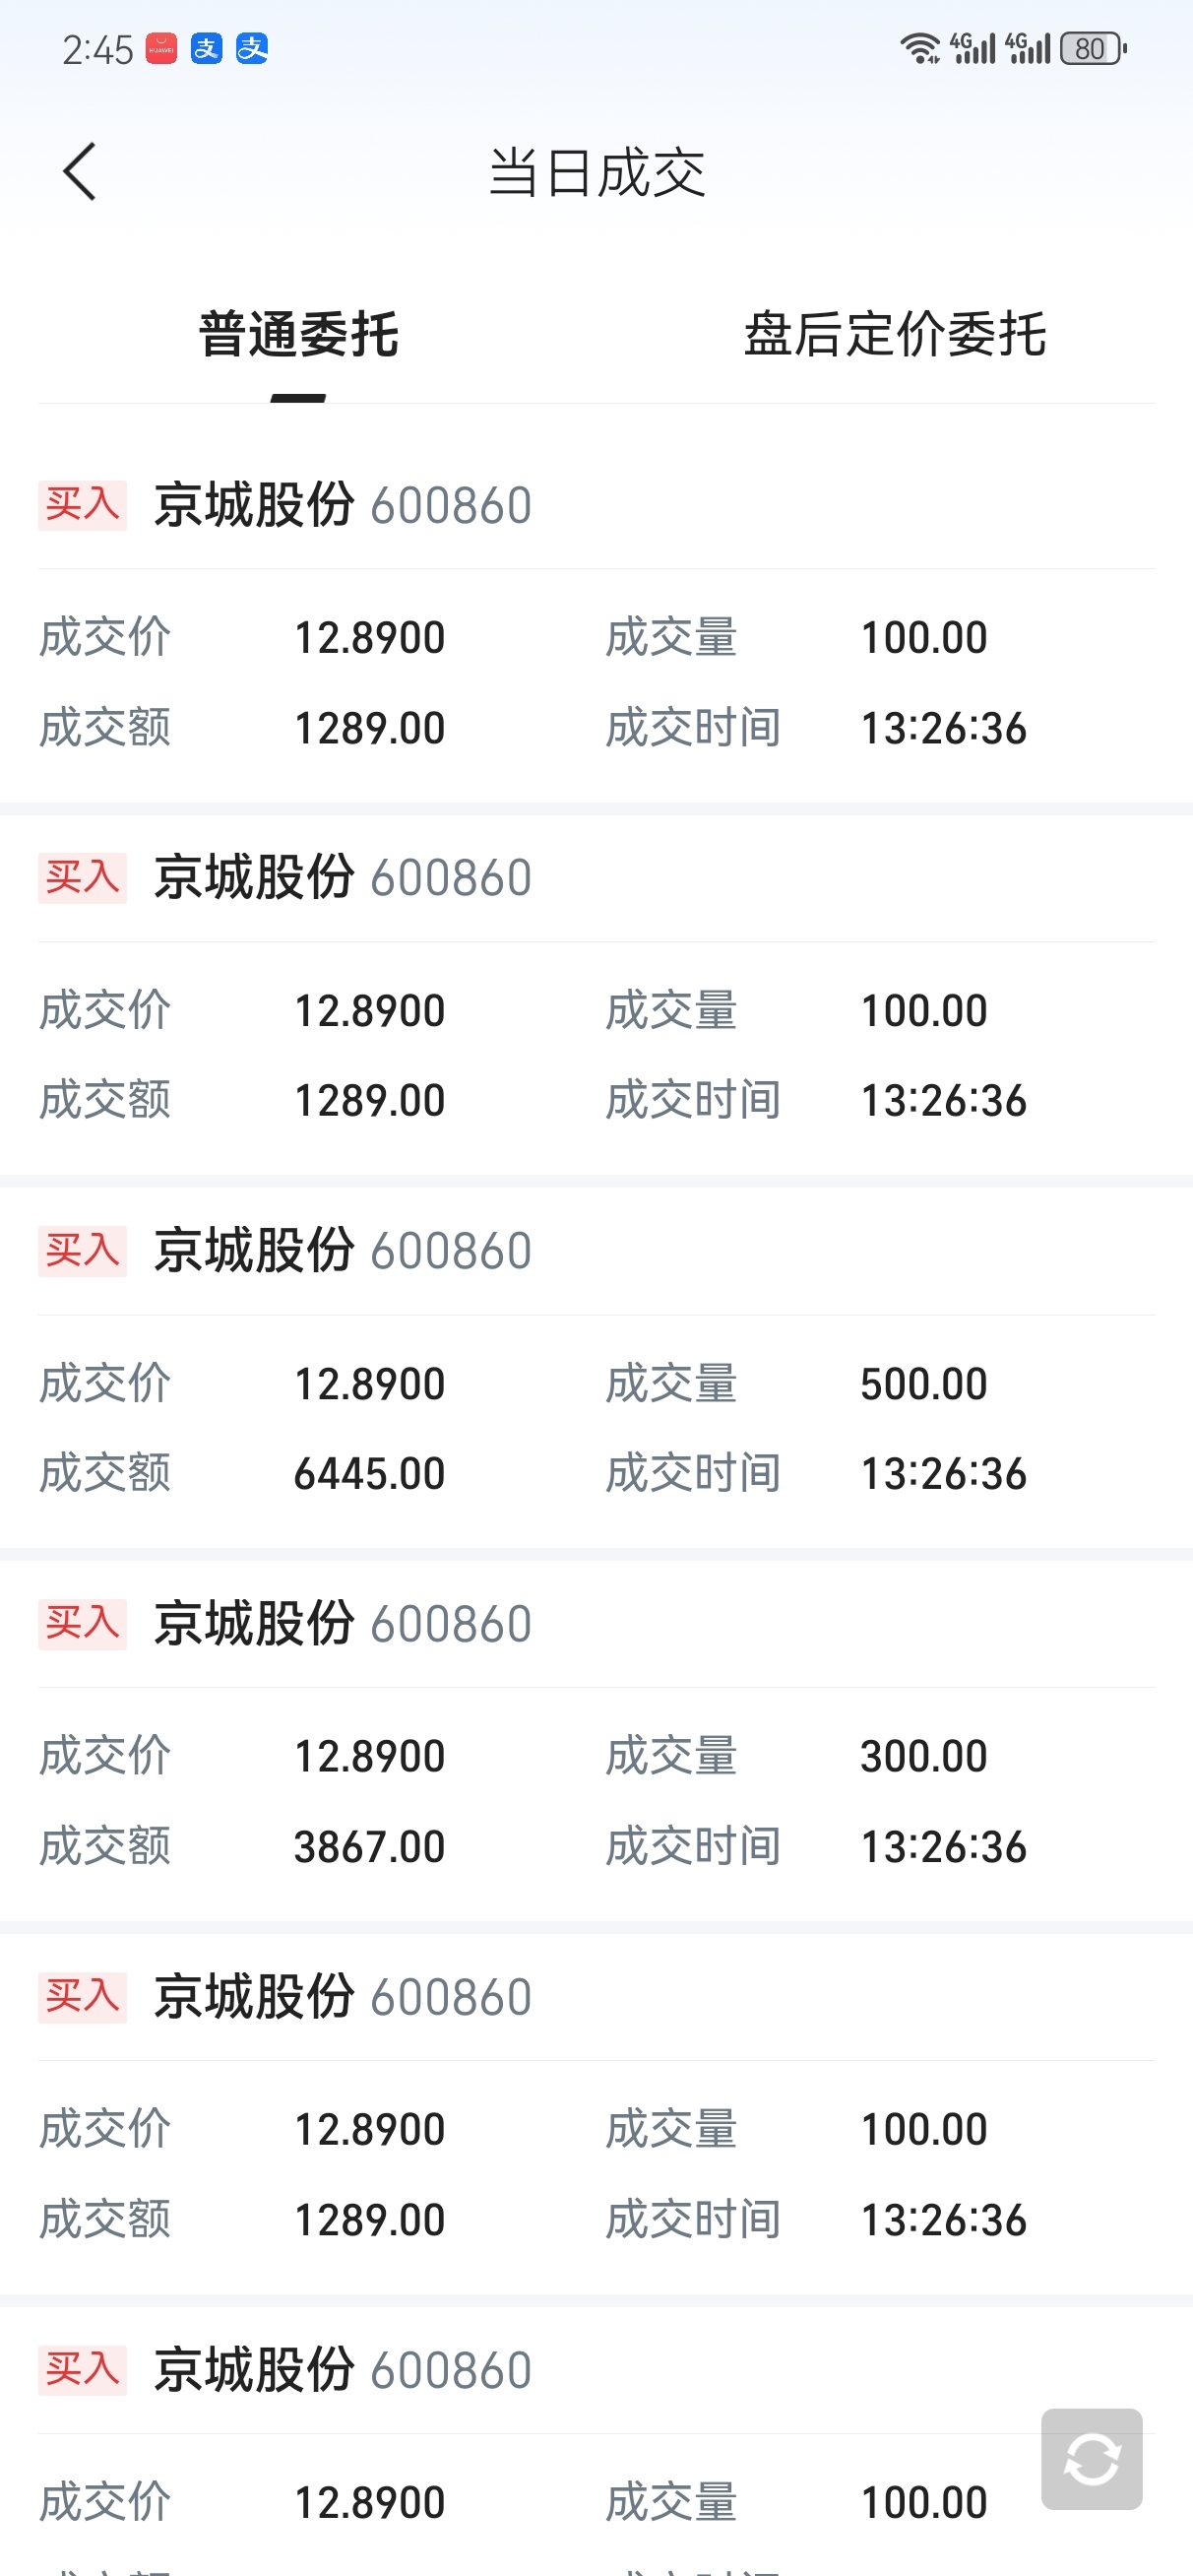Tap the second Alipay status bar icon
Image resolution: width=1193 pixels, height=2576 pixels.
pos(252,49)
